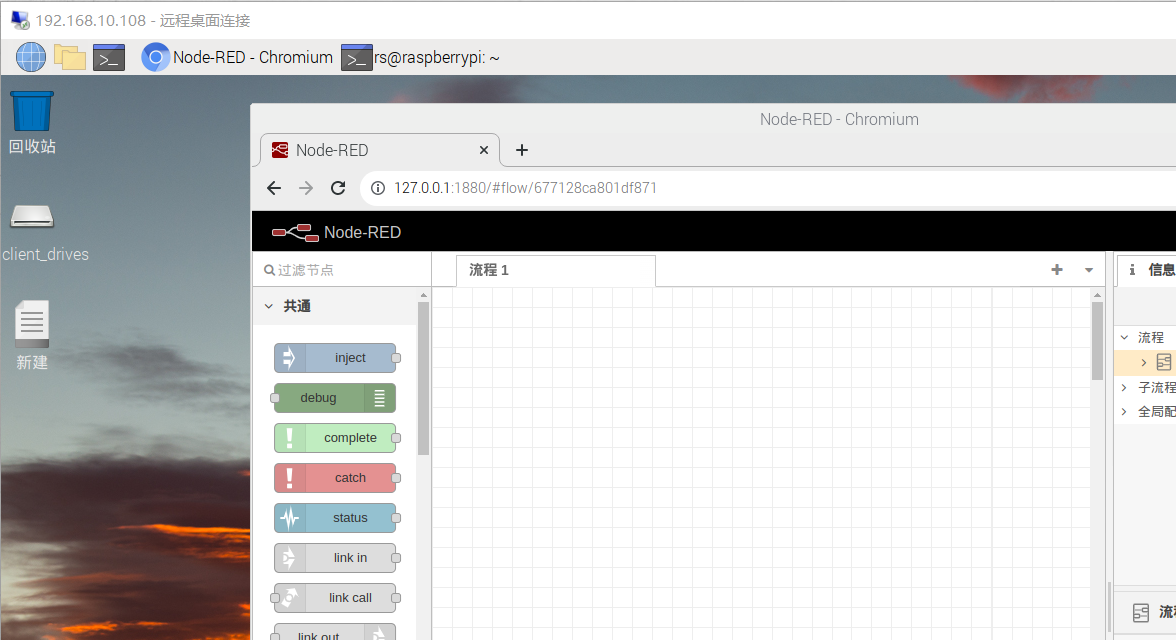Switch to the 流程 1 flow tab
The height and width of the screenshot is (640, 1176).
(x=556, y=270)
